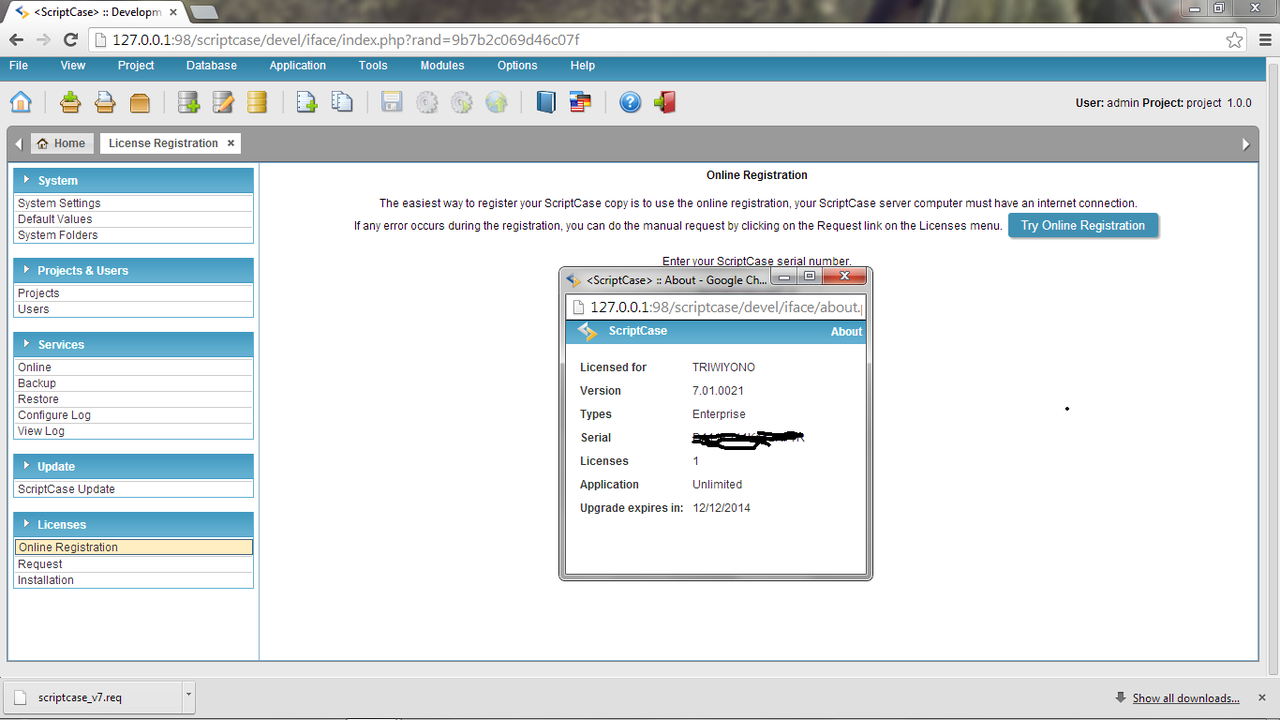Open Request under Licenses
1280x720 pixels.
133,564
